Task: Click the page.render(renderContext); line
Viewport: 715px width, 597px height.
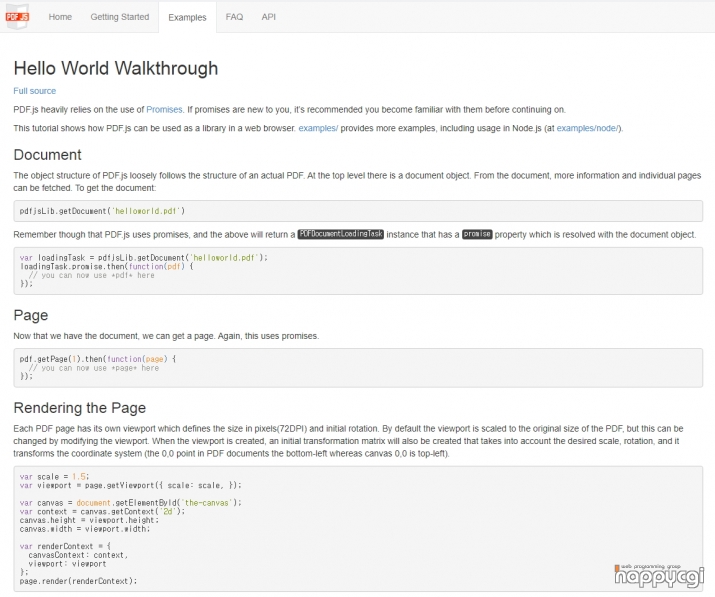Action: (x=78, y=581)
